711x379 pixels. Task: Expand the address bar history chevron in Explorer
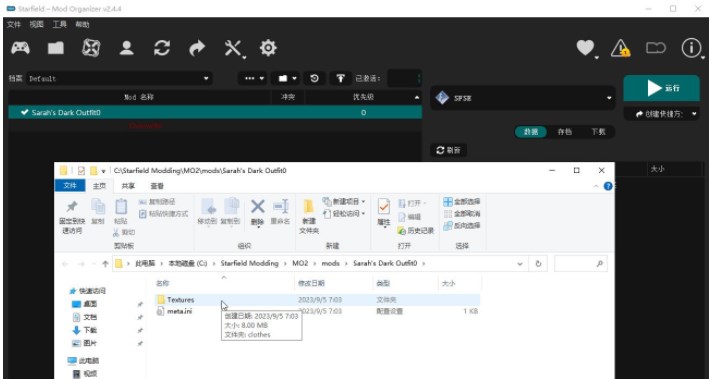[520, 263]
